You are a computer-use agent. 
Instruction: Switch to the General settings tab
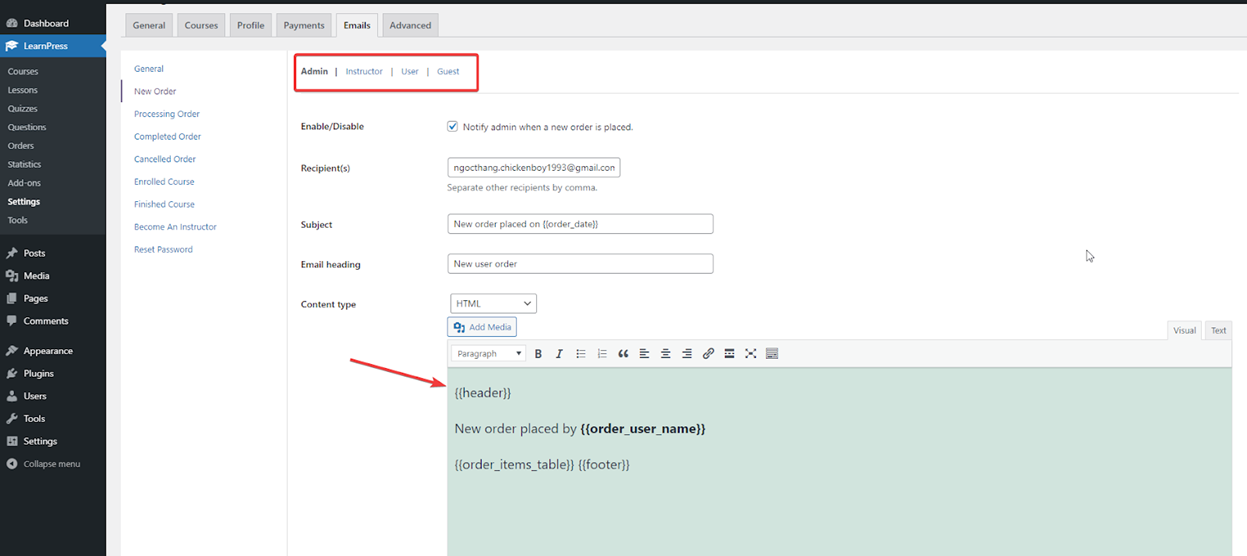(x=149, y=25)
